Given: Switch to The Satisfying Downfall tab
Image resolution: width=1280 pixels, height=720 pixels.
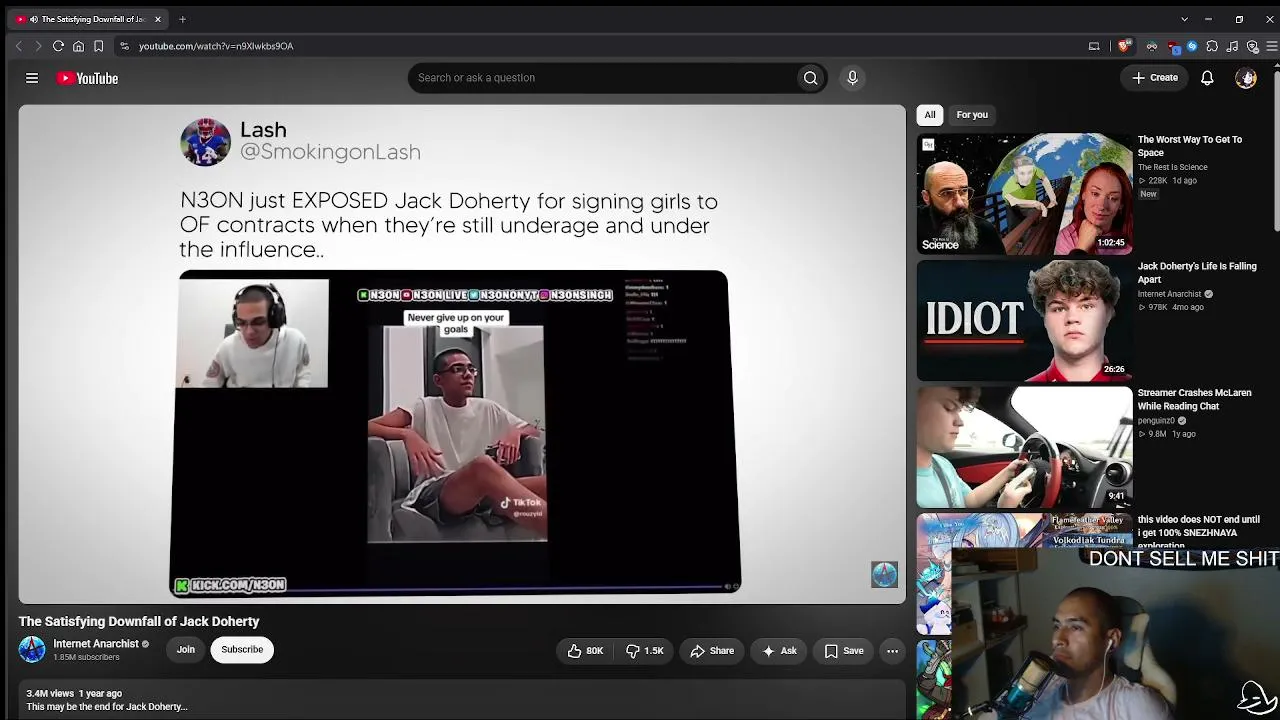Looking at the screenshot, I should point(88,19).
